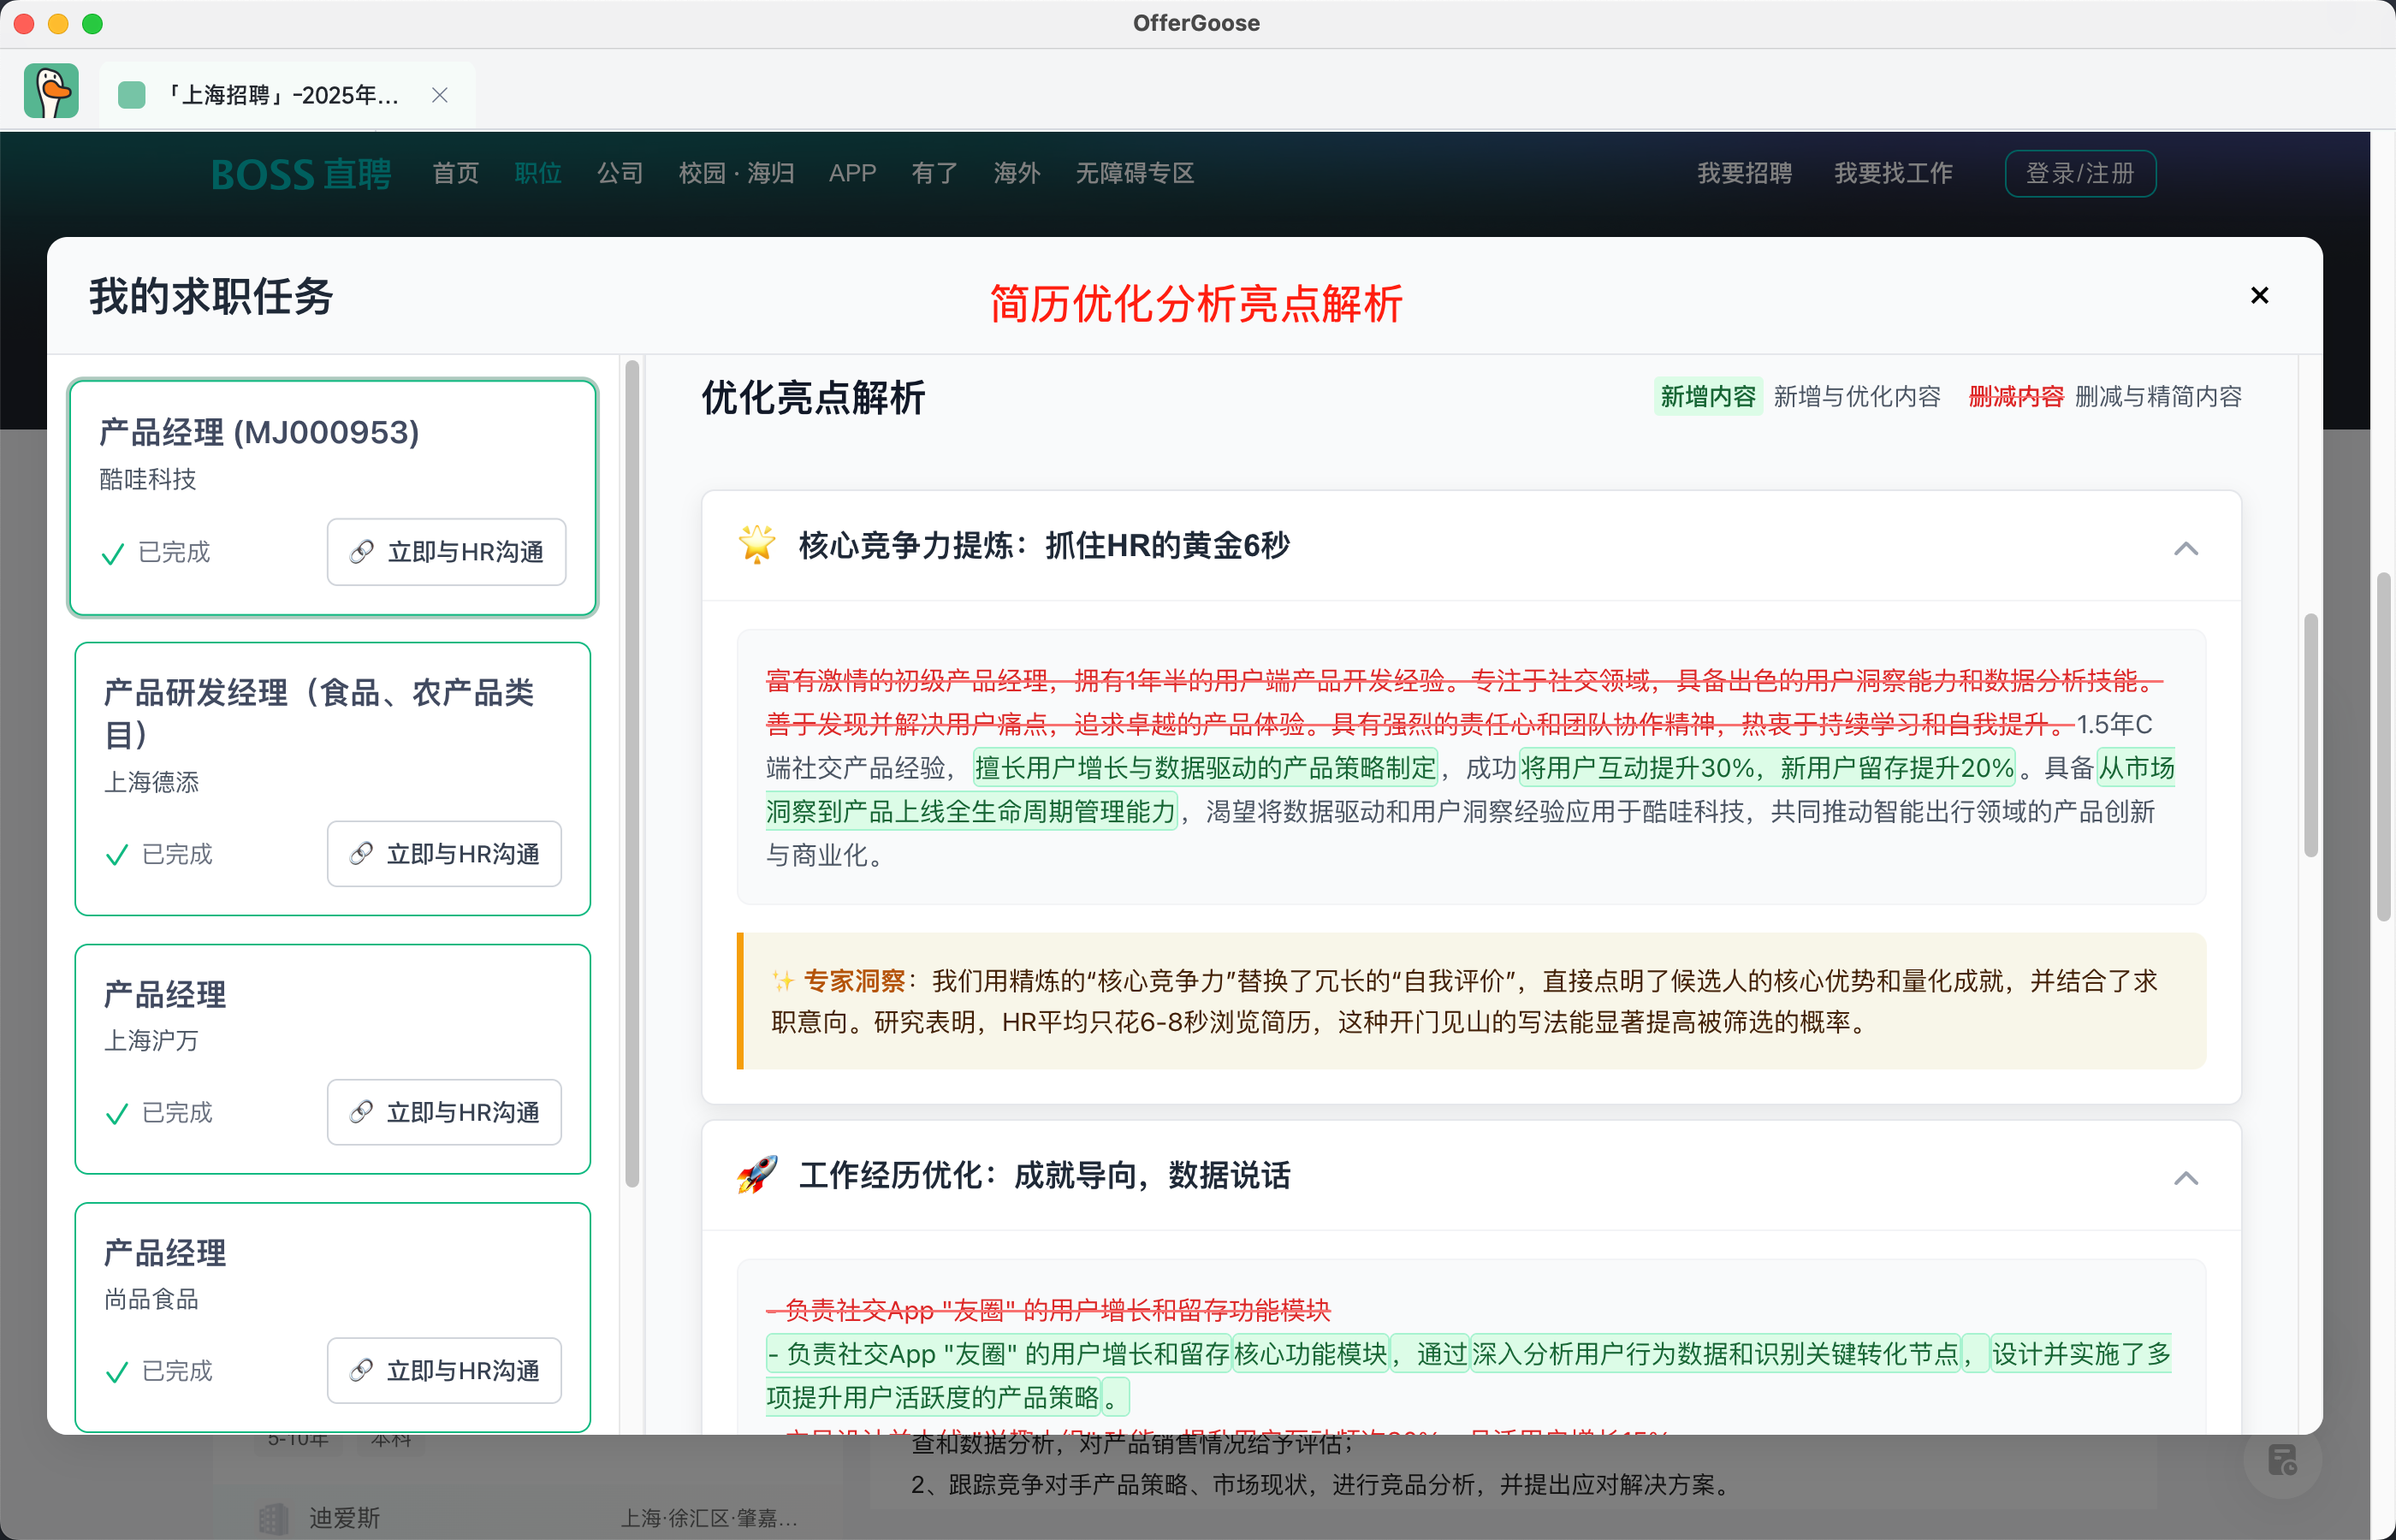Screen dimensions: 2396x1540
Task: Click the BOSS直聘 logo
Action: 301,174
